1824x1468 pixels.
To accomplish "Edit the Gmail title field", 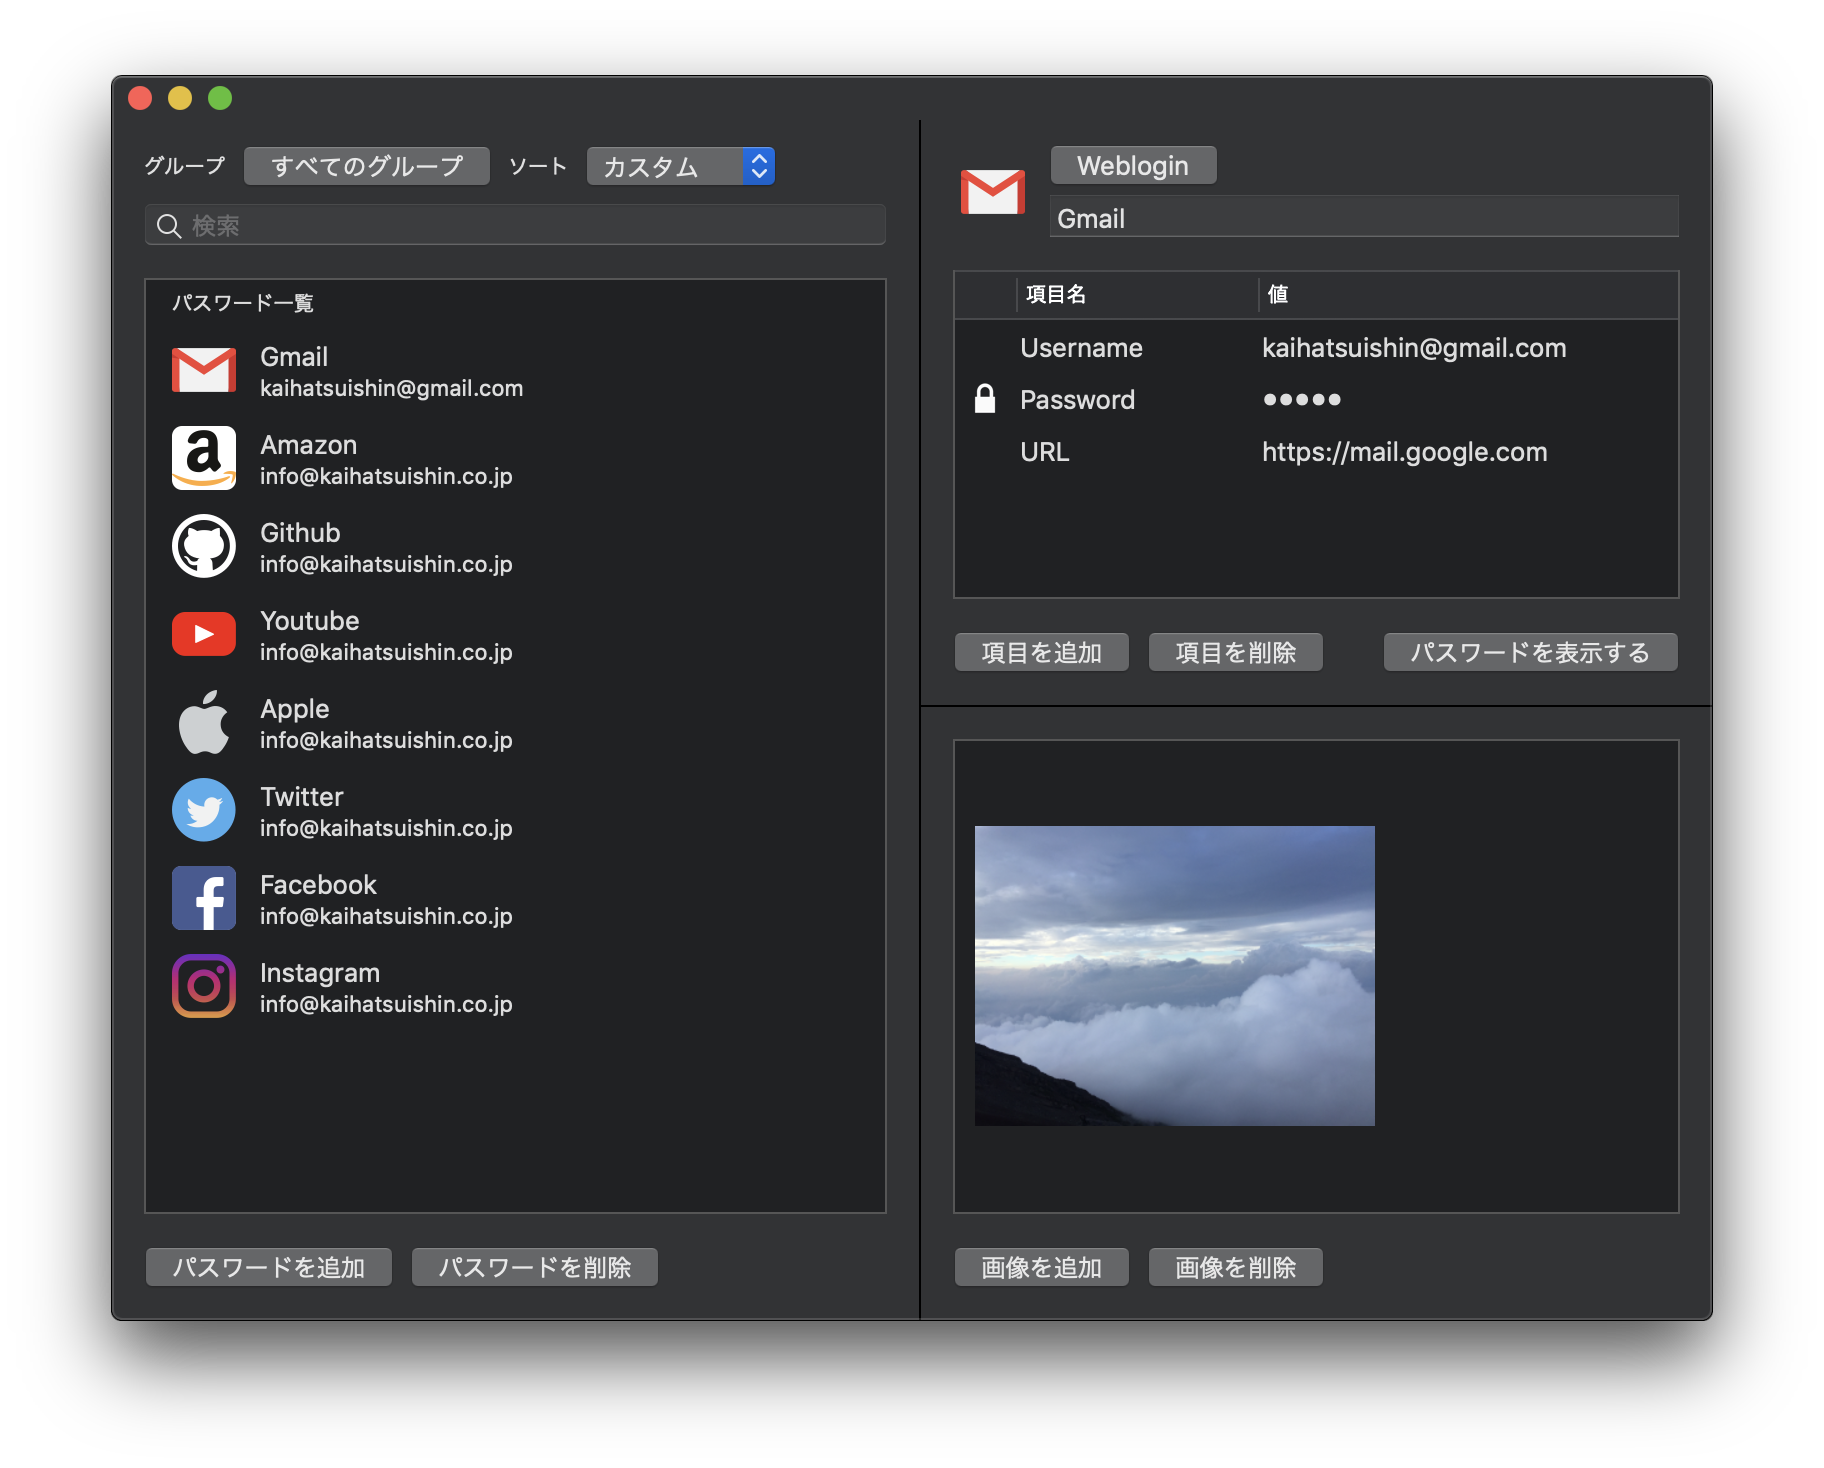I will [x=1363, y=217].
